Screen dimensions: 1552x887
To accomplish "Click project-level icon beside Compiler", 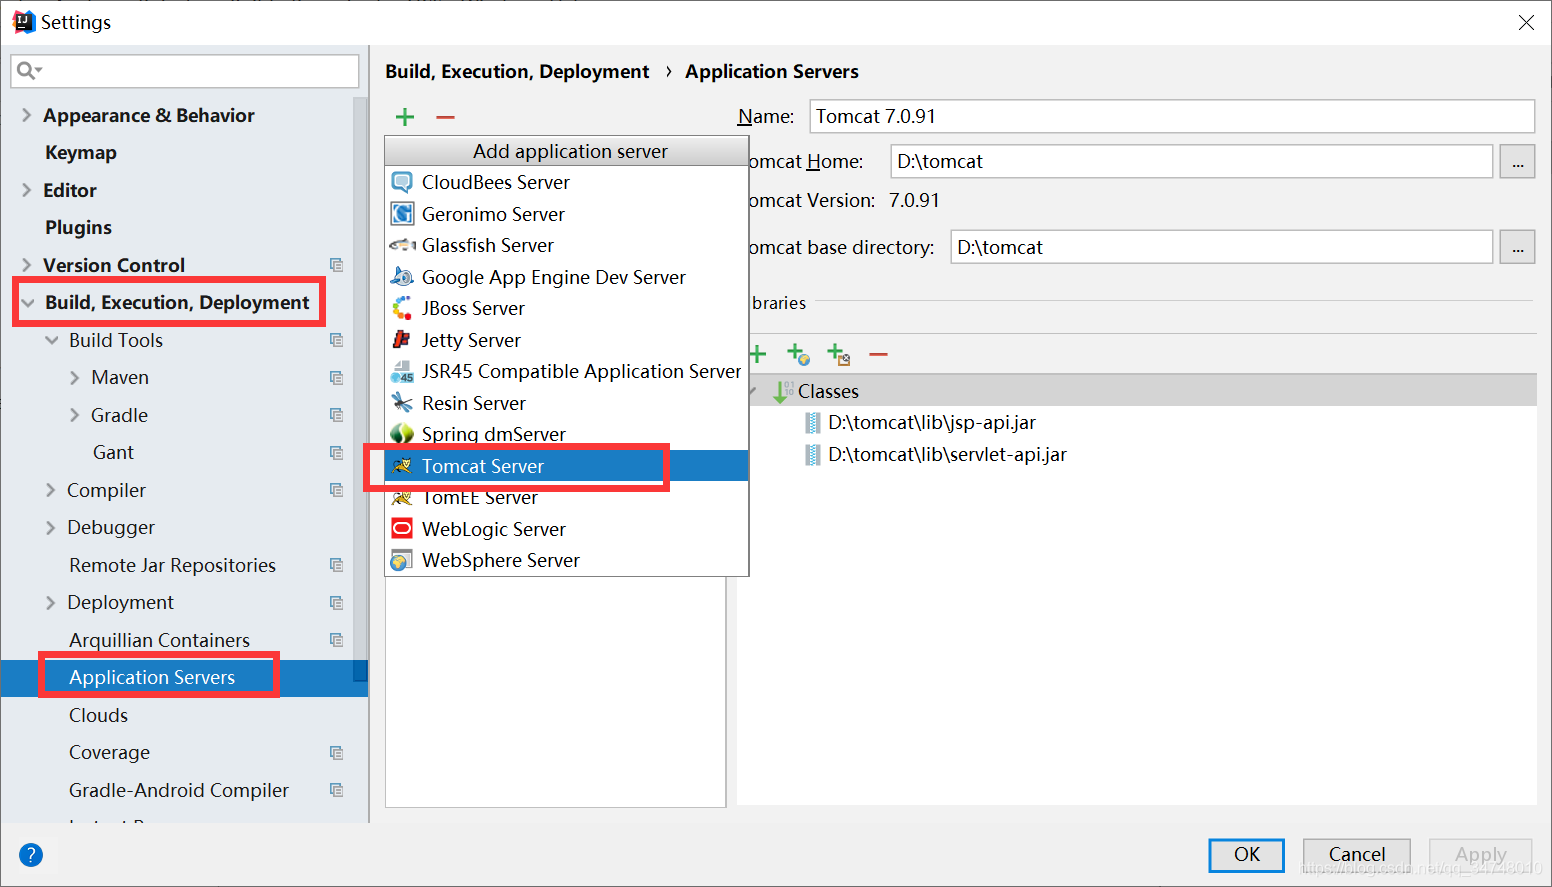I will click(x=337, y=490).
